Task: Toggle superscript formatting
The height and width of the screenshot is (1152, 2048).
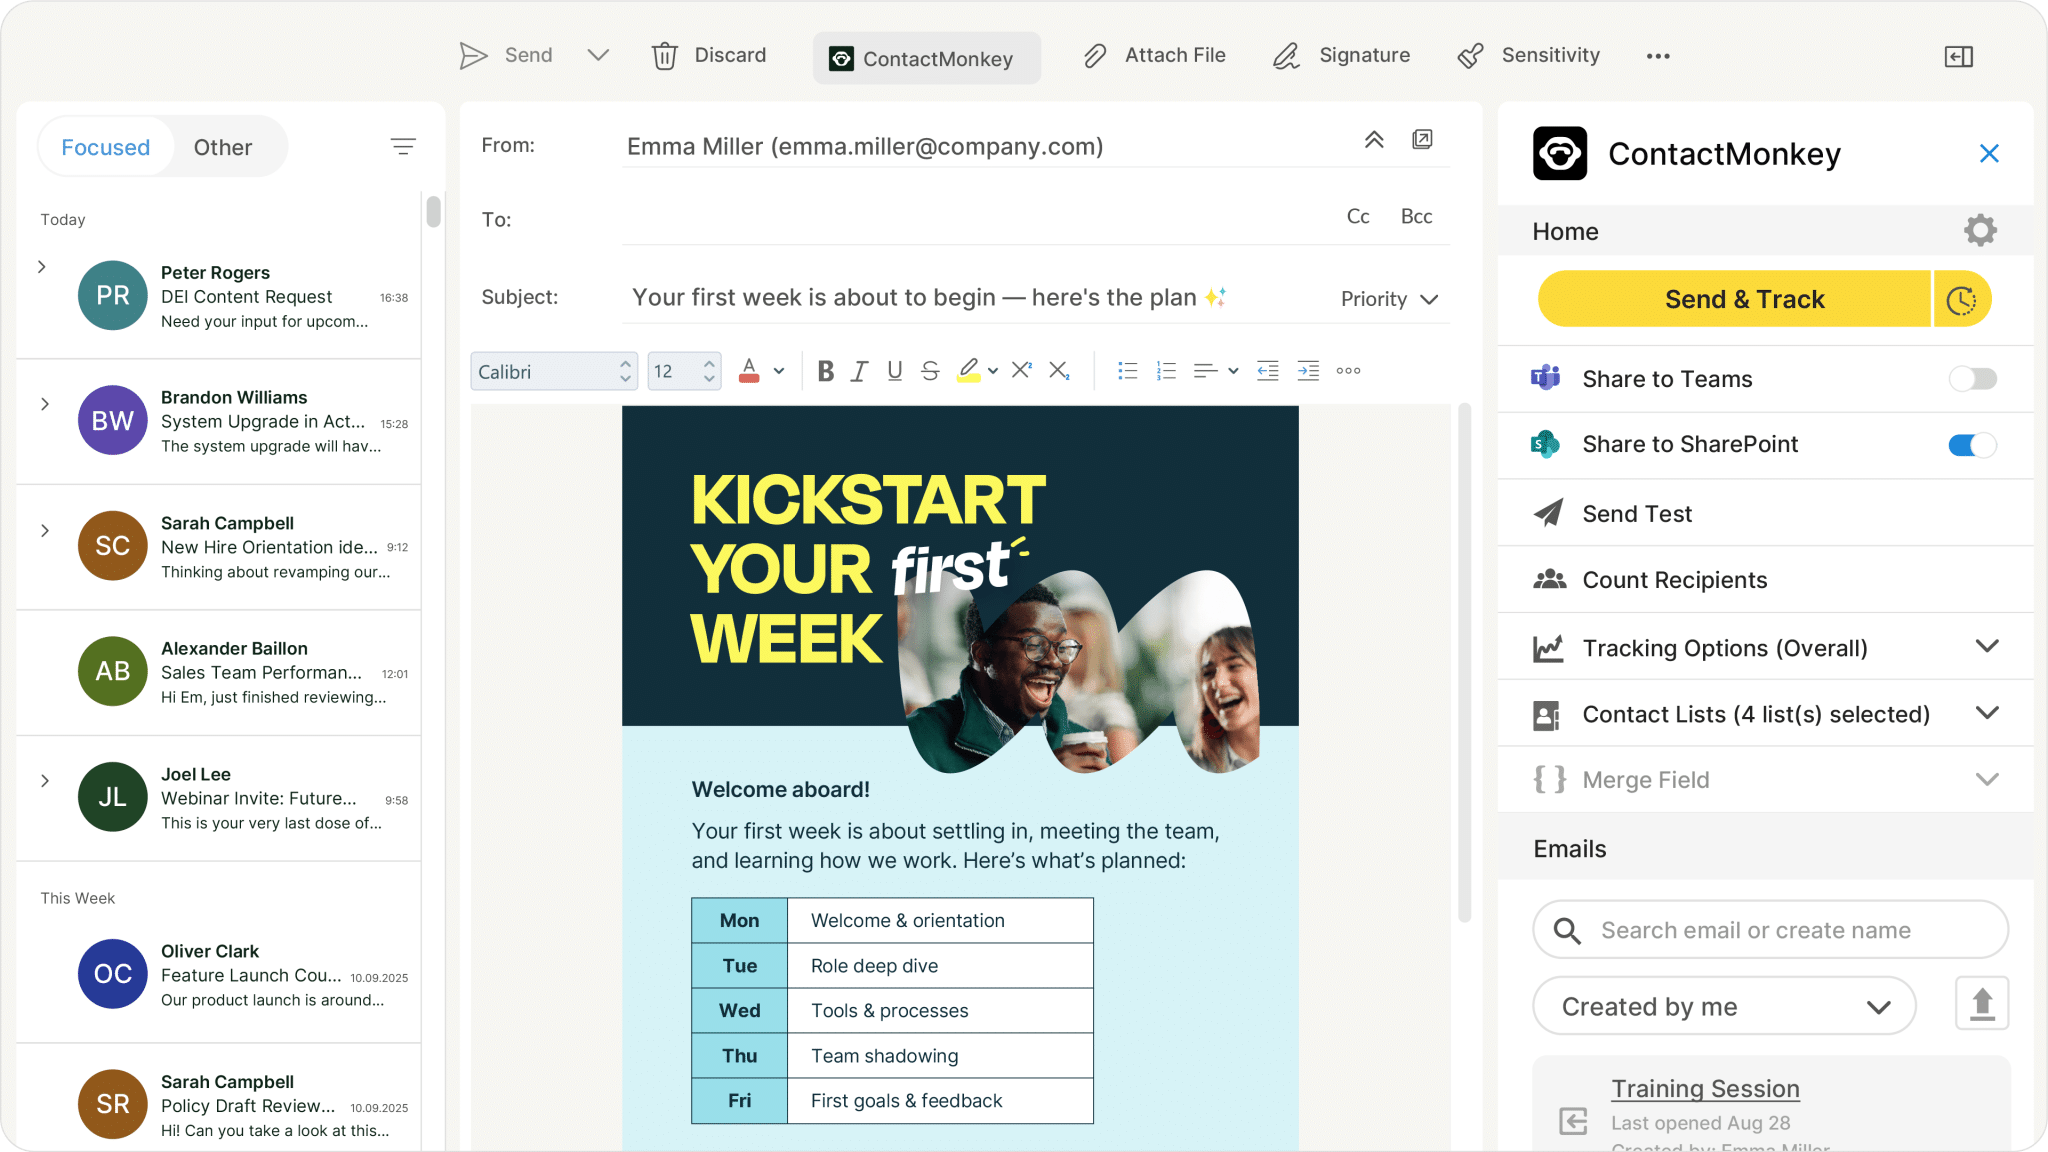Action: [1021, 370]
